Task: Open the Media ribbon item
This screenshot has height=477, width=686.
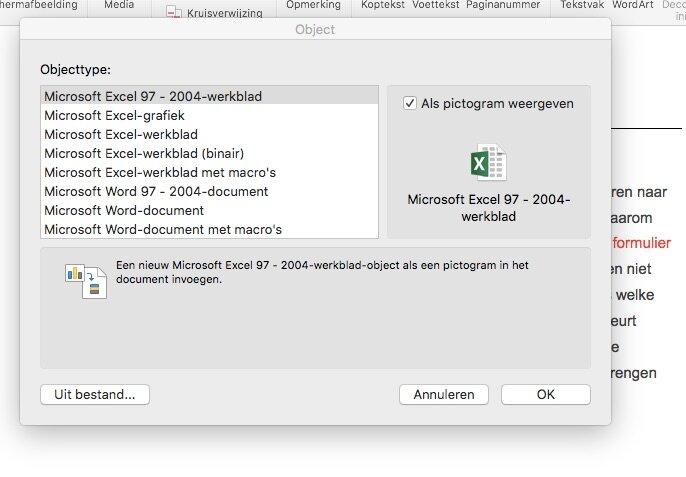Action: pyautogui.click(x=119, y=5)
